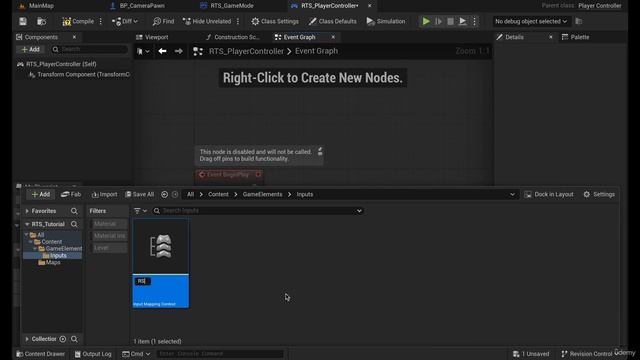Add a new component

31,49
